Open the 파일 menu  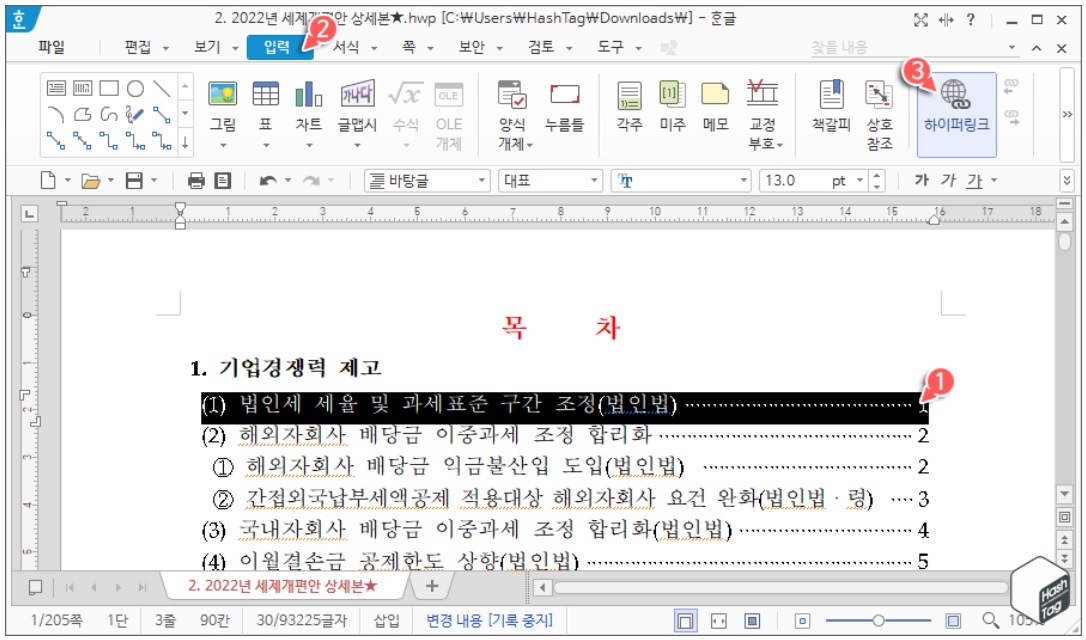click(51, 47)
